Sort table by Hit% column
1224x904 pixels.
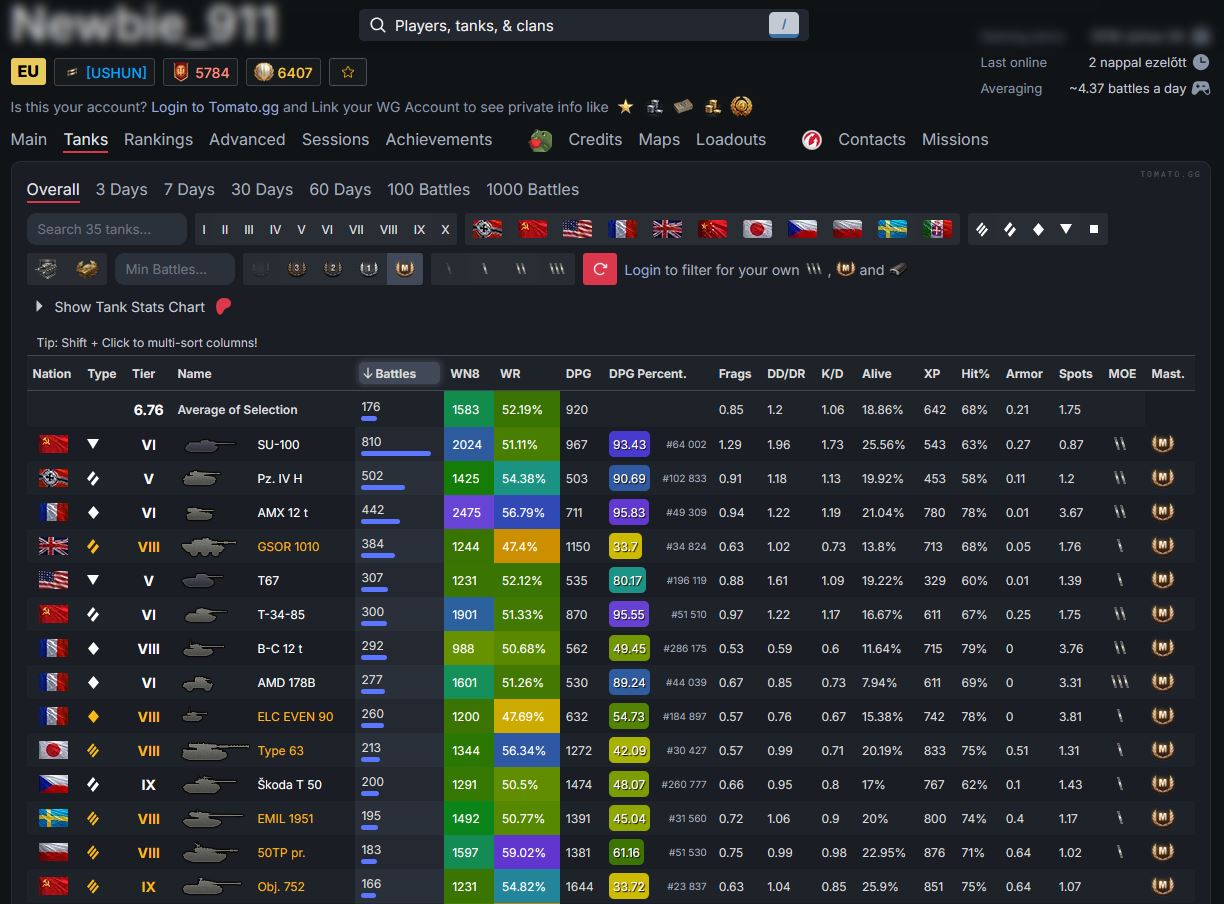pyautogui.click(x=975, y=374)
